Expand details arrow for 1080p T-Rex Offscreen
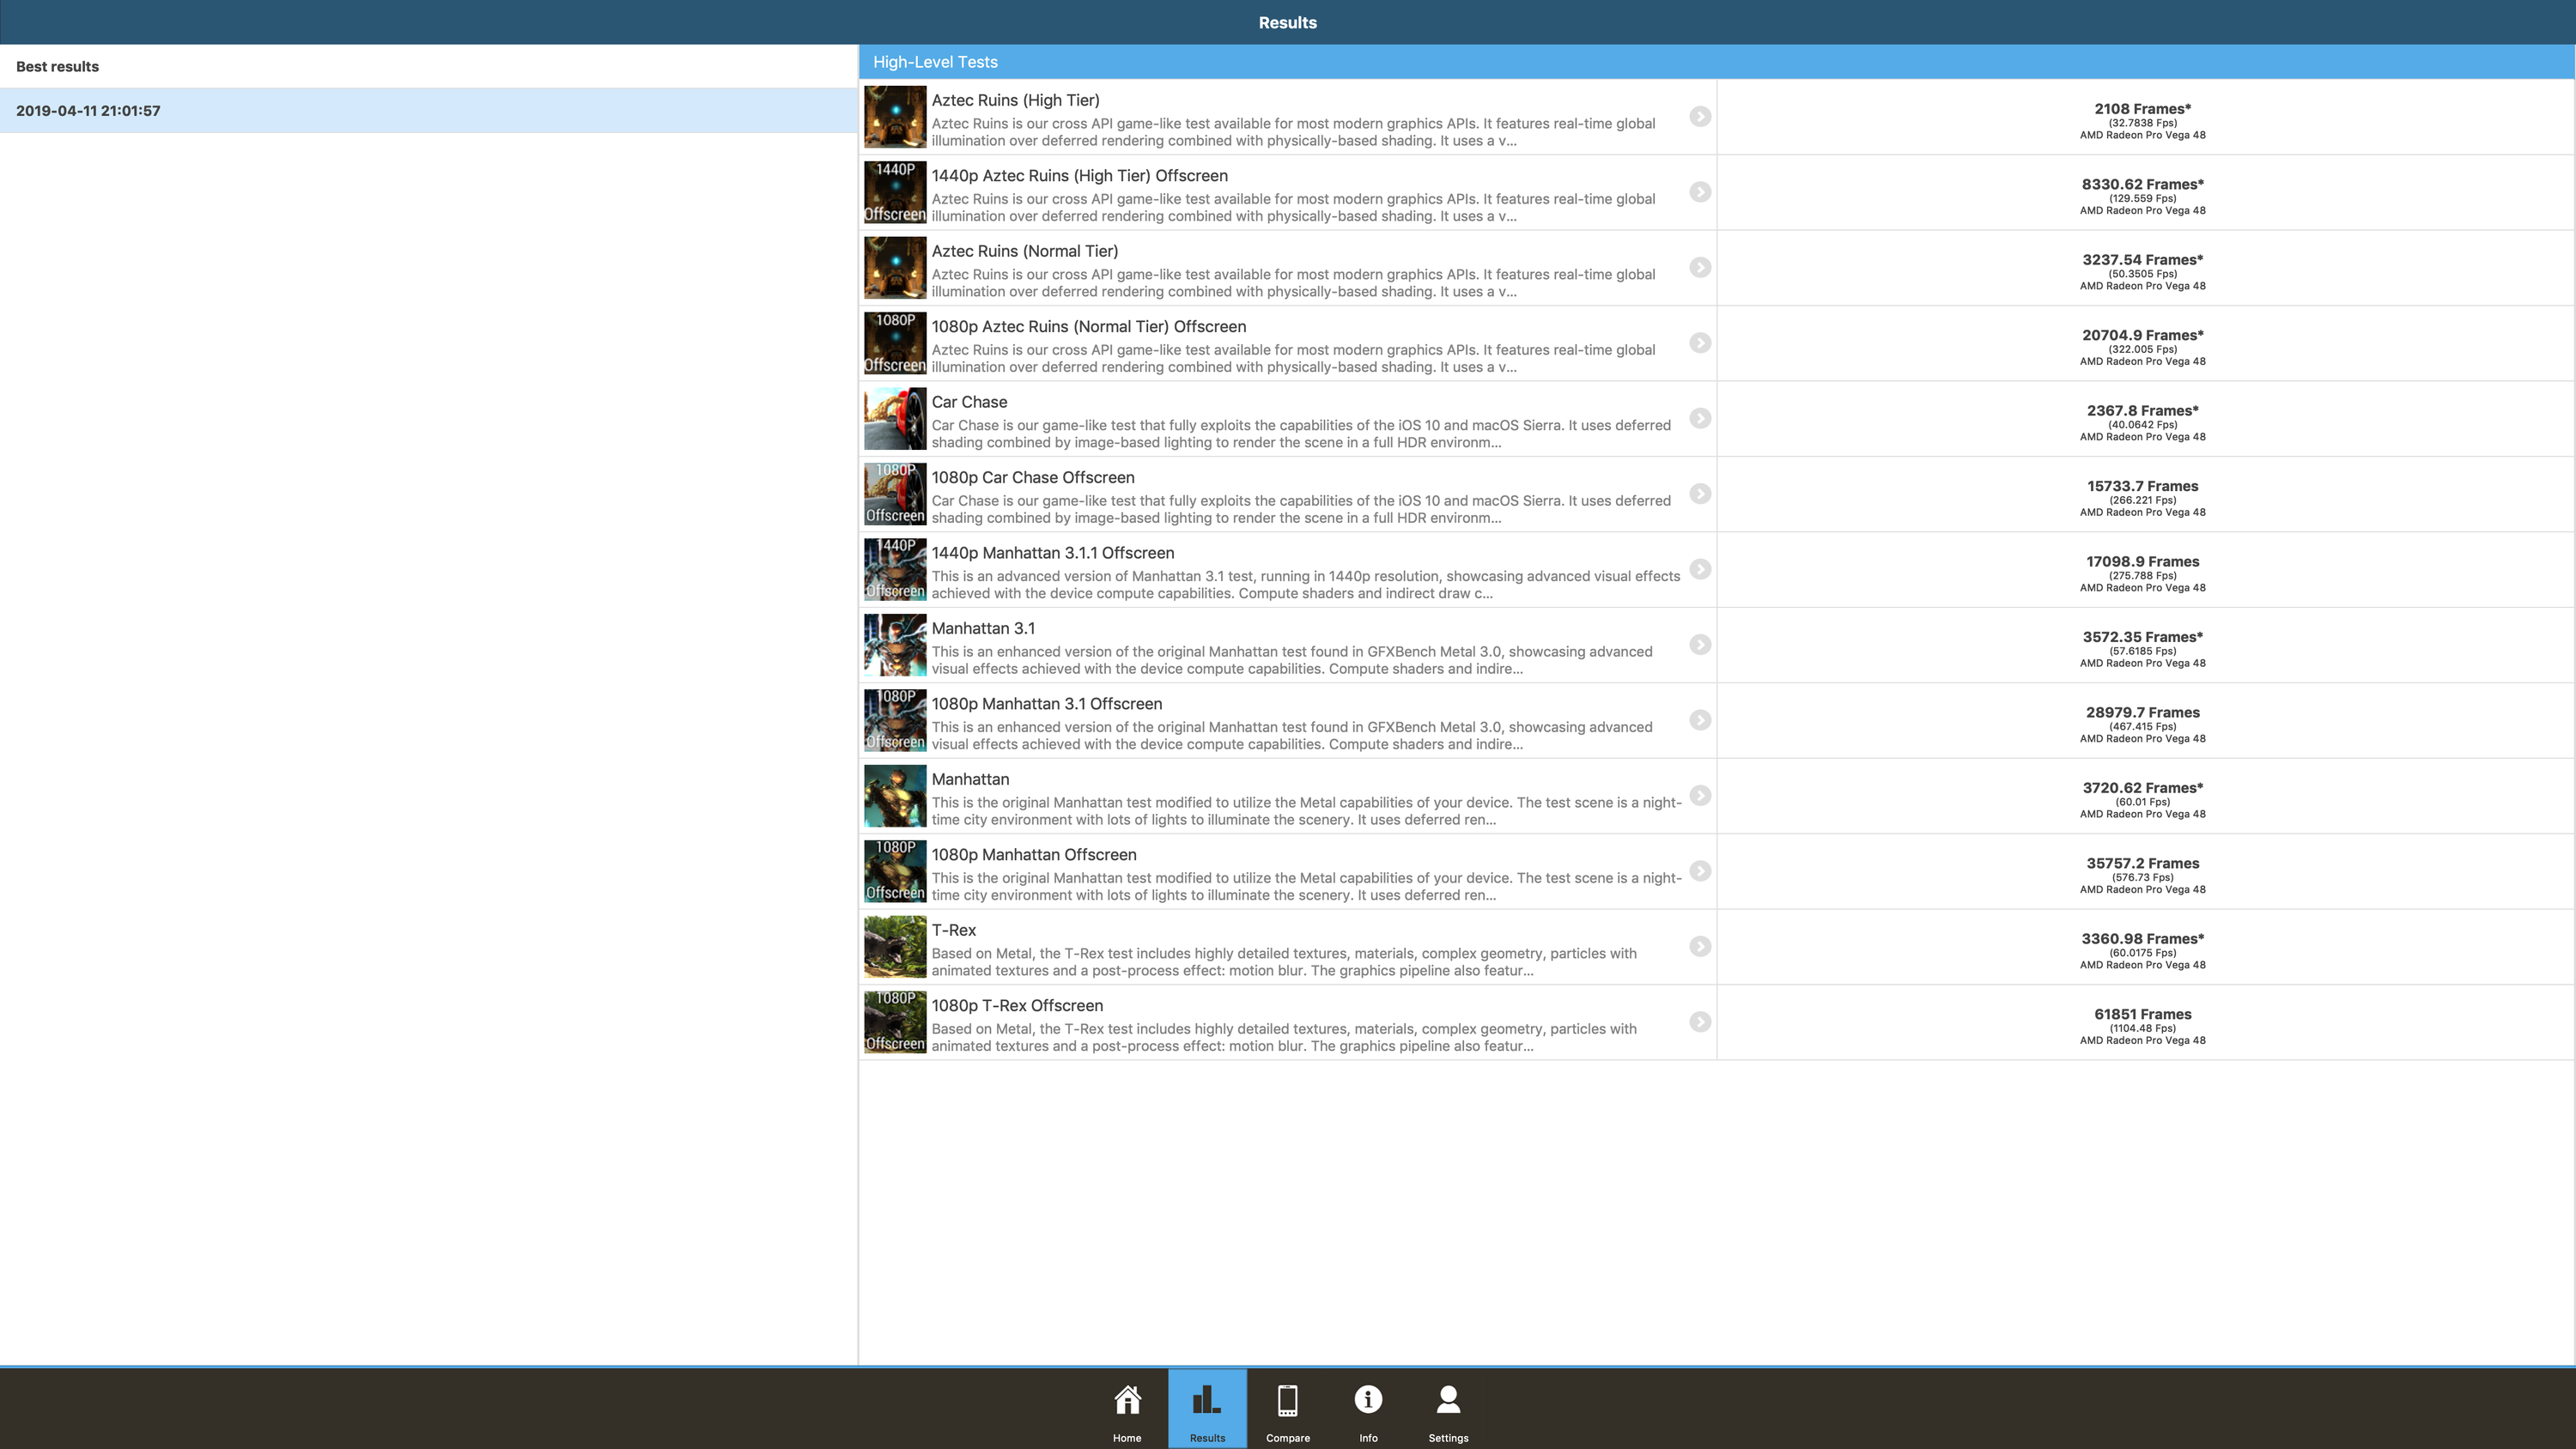2576x1449 pixels. pos(1700,1022)
